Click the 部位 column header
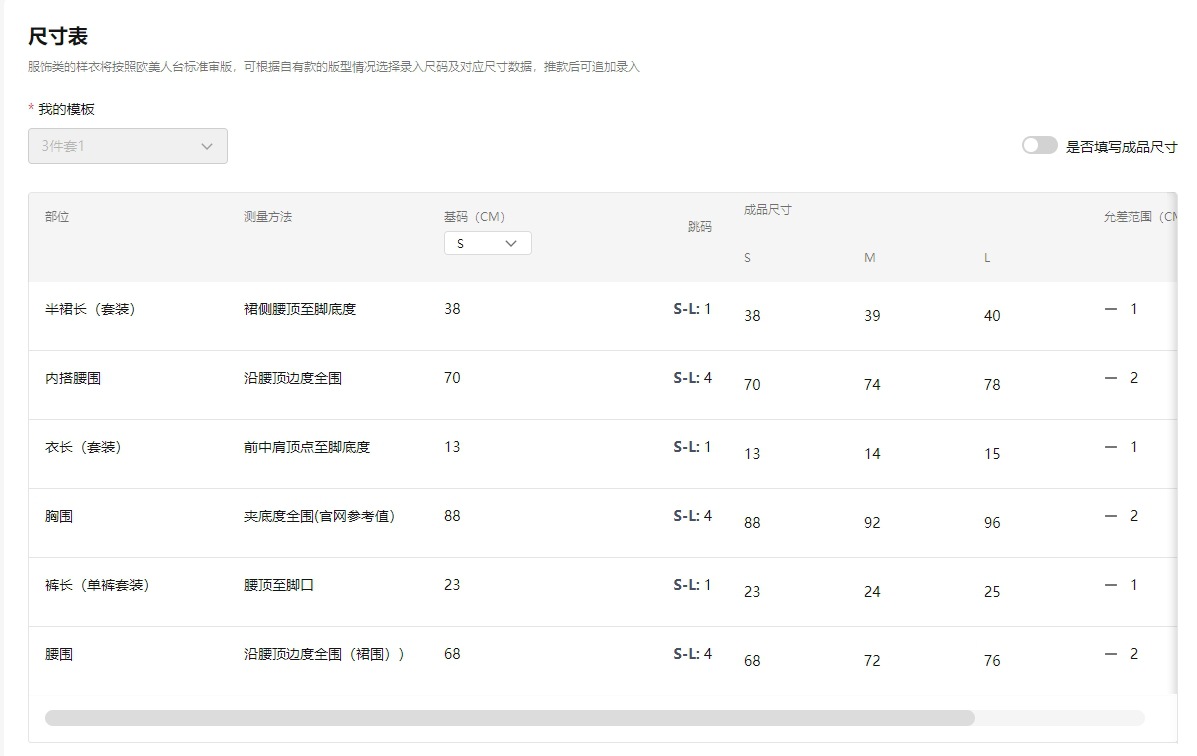1197x756 pixels. tap(57, 216)
